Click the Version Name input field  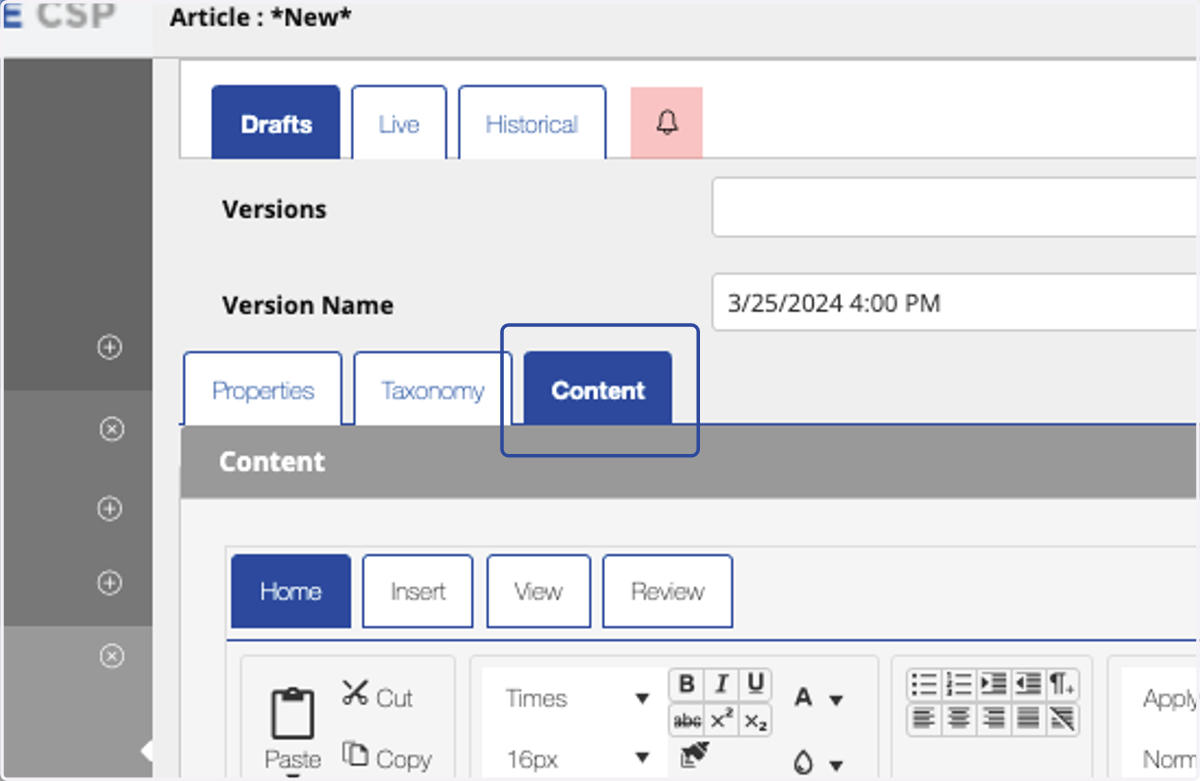point(954,303)
